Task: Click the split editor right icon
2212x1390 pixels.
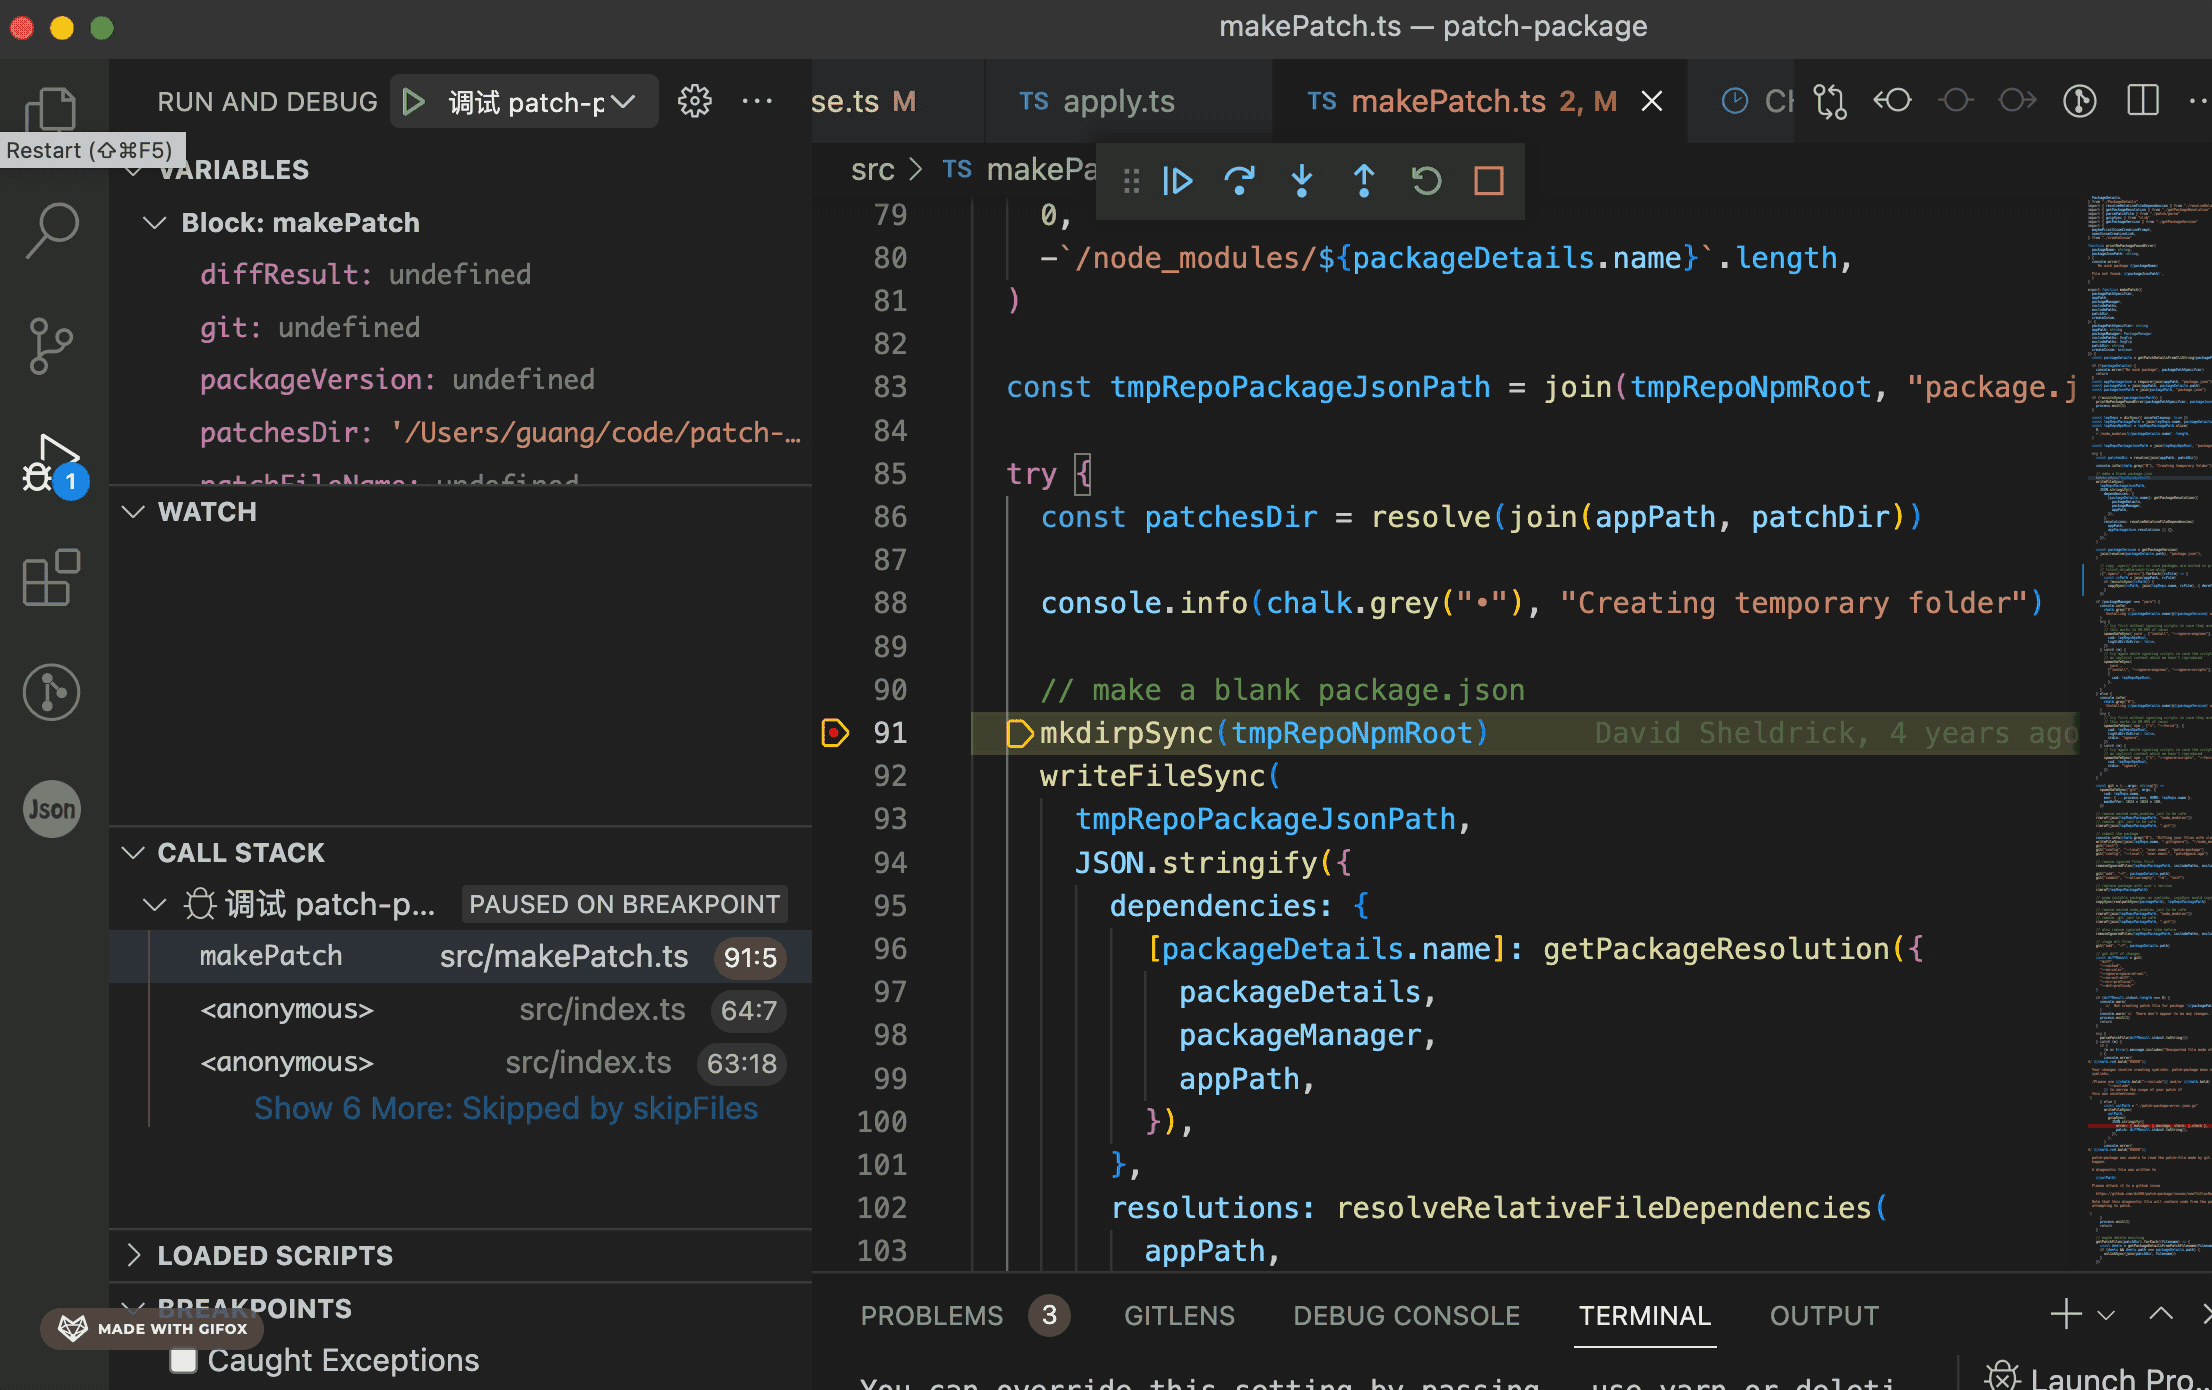Action: pyautogui.click(x=2142, y=101)
